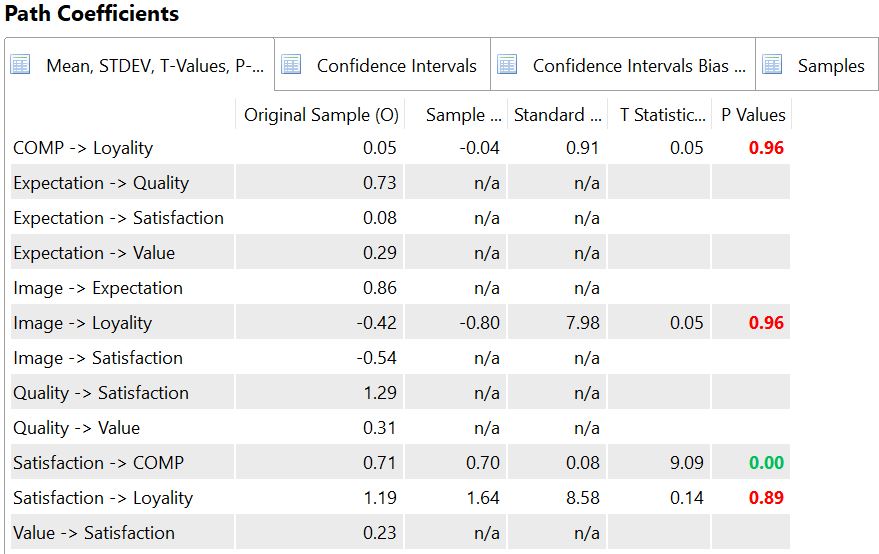
Task: Open the Samples tab
Action: pyautogui.click(x=830, y=66)
